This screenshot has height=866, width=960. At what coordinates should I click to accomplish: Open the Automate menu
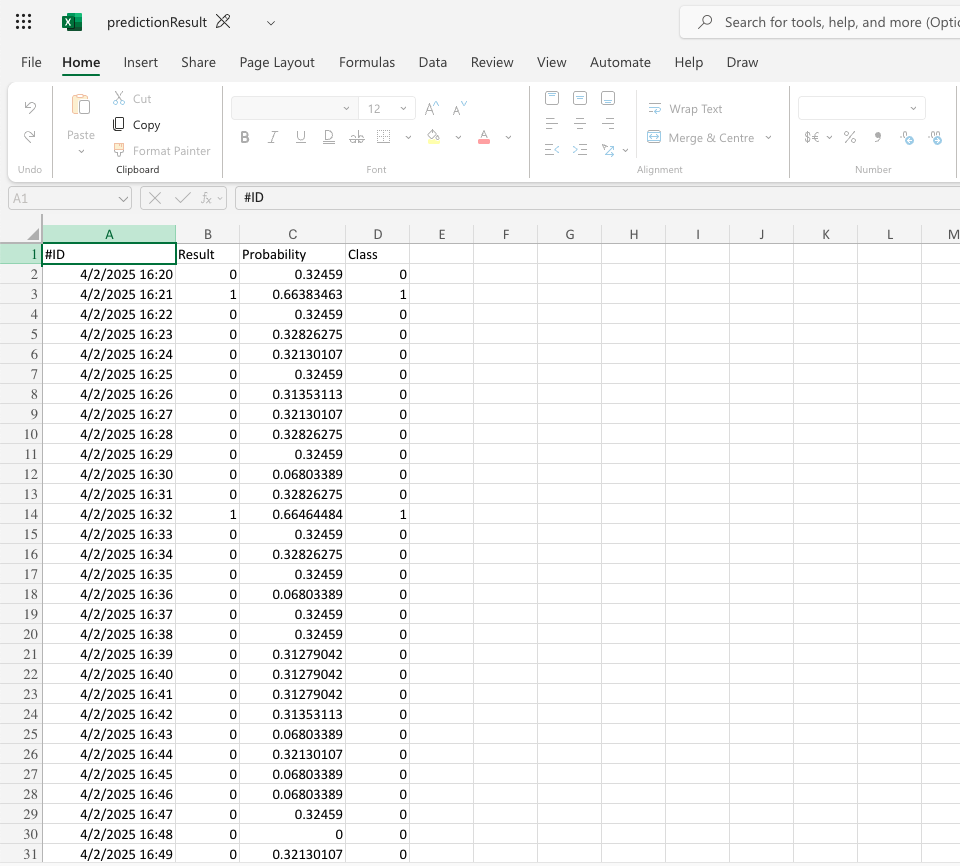620,62
